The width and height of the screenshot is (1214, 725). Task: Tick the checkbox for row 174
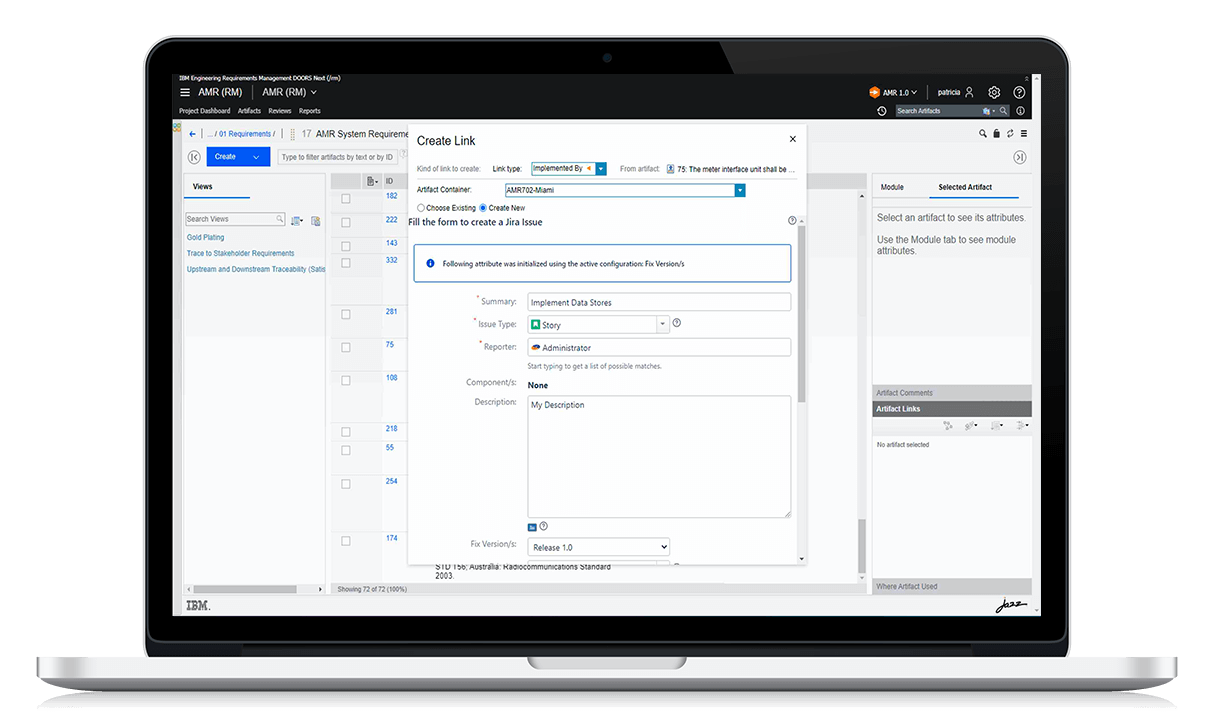(x=346, y=541)
